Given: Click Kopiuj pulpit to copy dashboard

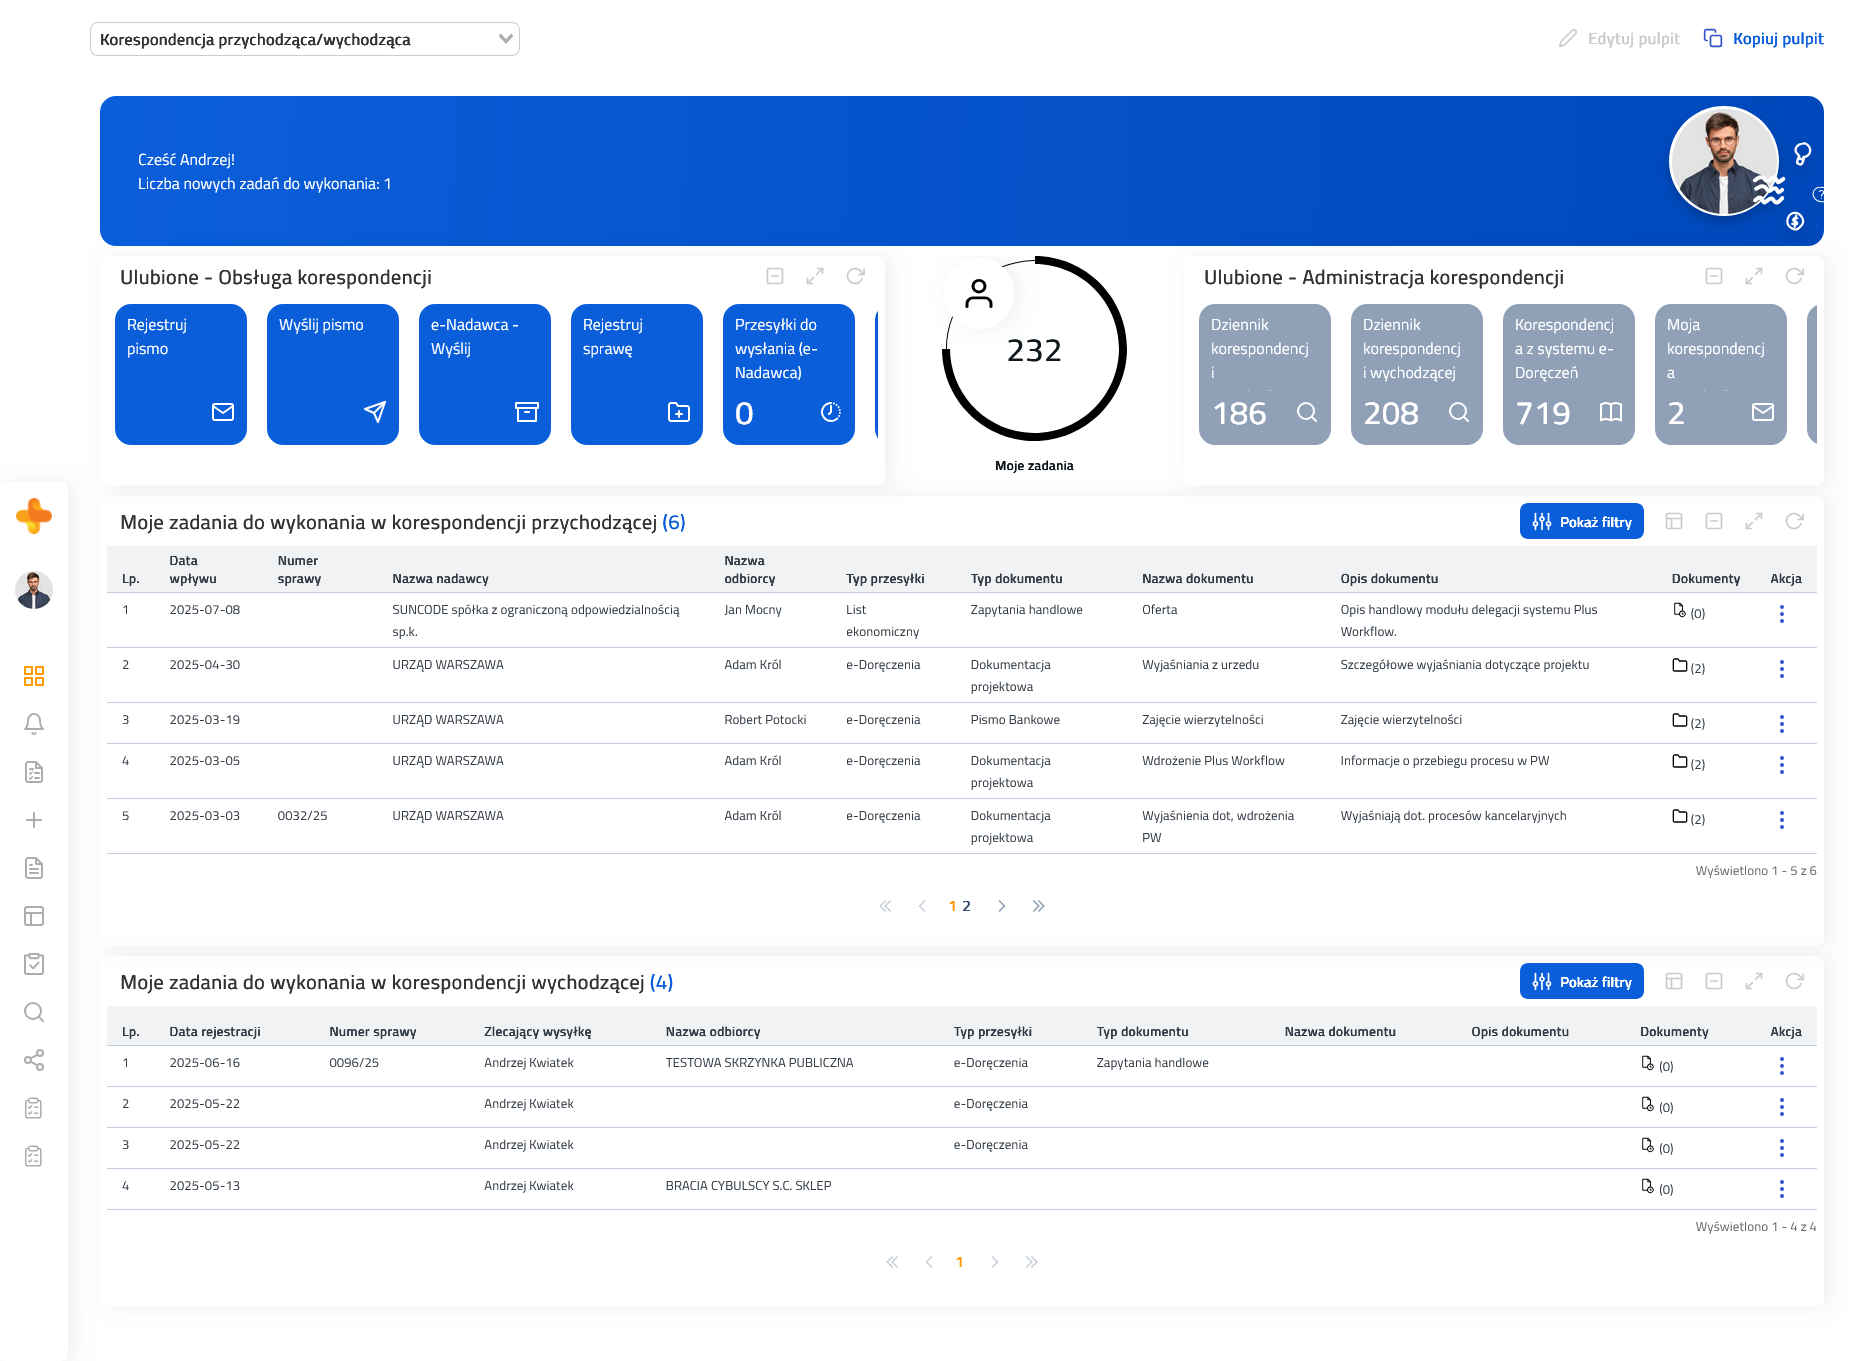Looking at the screenshot, I should pyautogui.click(x=1764, y=39).
